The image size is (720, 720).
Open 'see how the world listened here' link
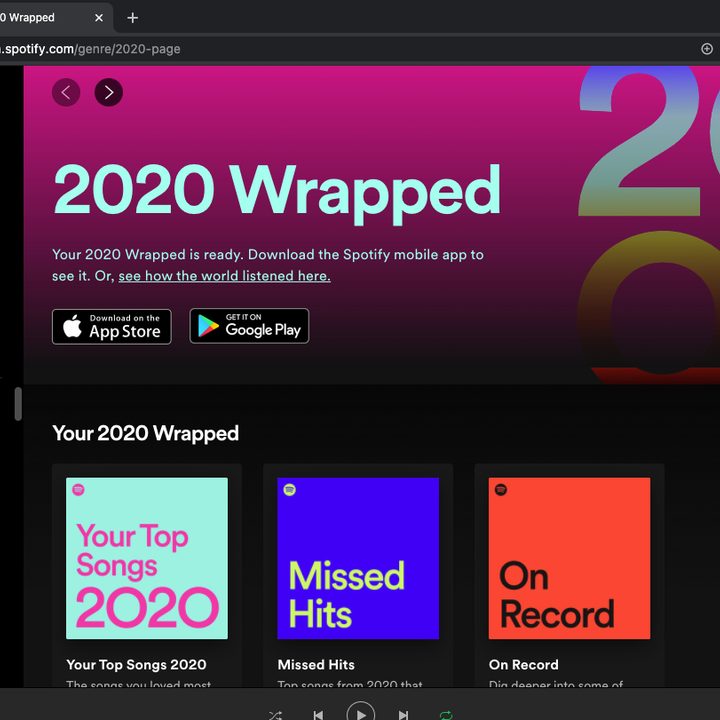(225, 276)
